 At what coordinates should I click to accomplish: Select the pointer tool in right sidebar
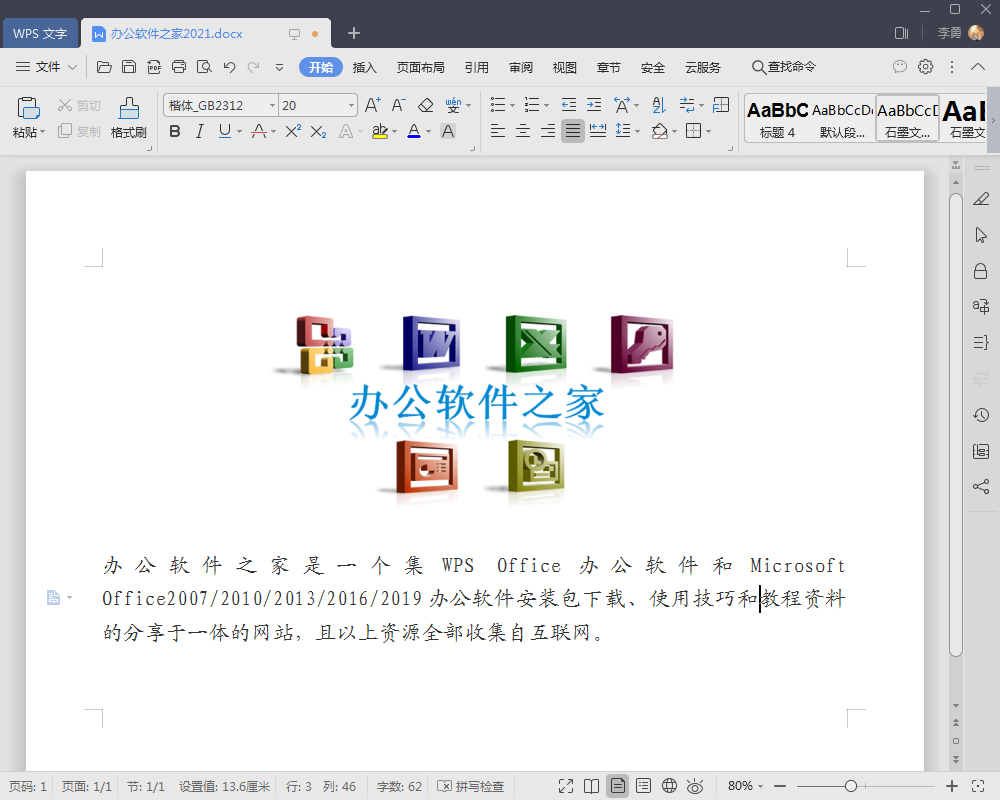(x=981, y=235)
